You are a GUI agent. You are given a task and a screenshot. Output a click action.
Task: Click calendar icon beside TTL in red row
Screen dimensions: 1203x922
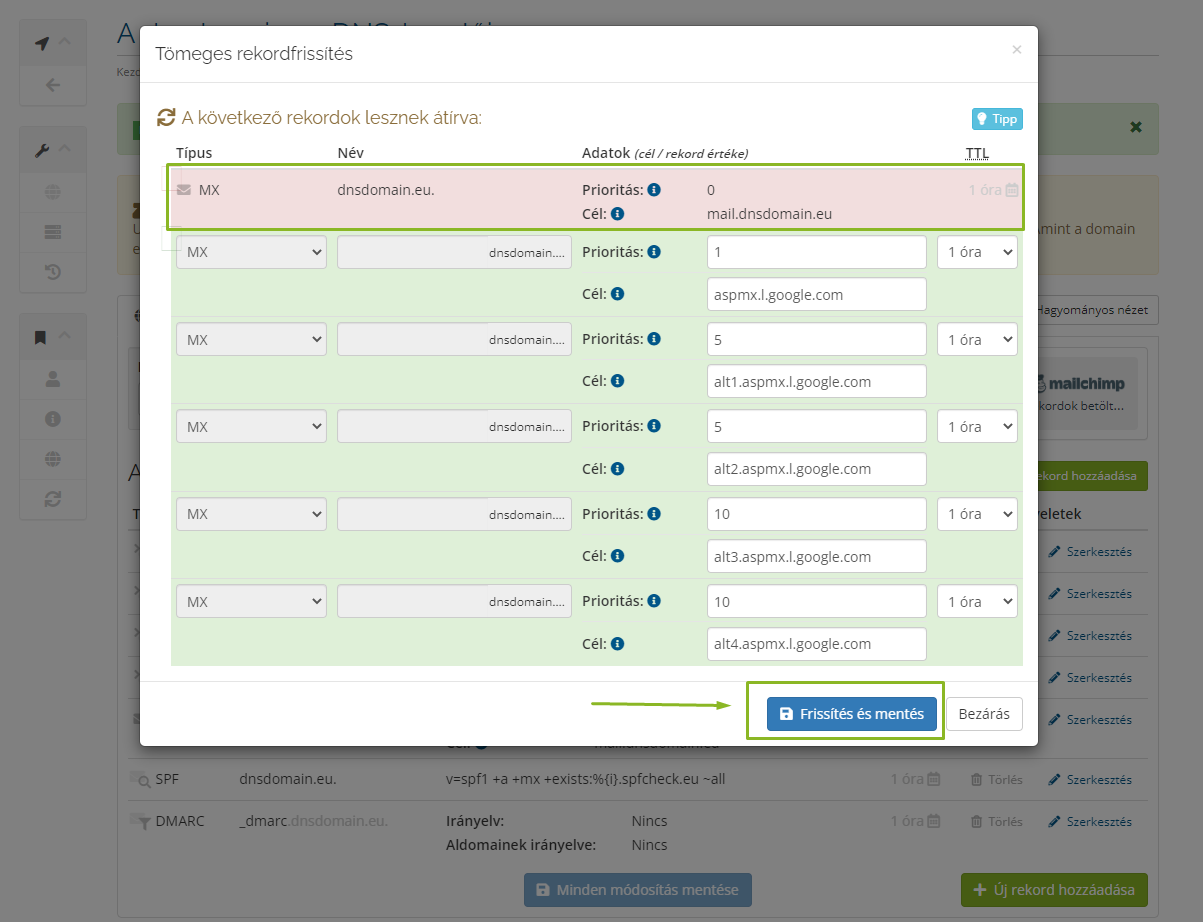(x=1012, y=190)
